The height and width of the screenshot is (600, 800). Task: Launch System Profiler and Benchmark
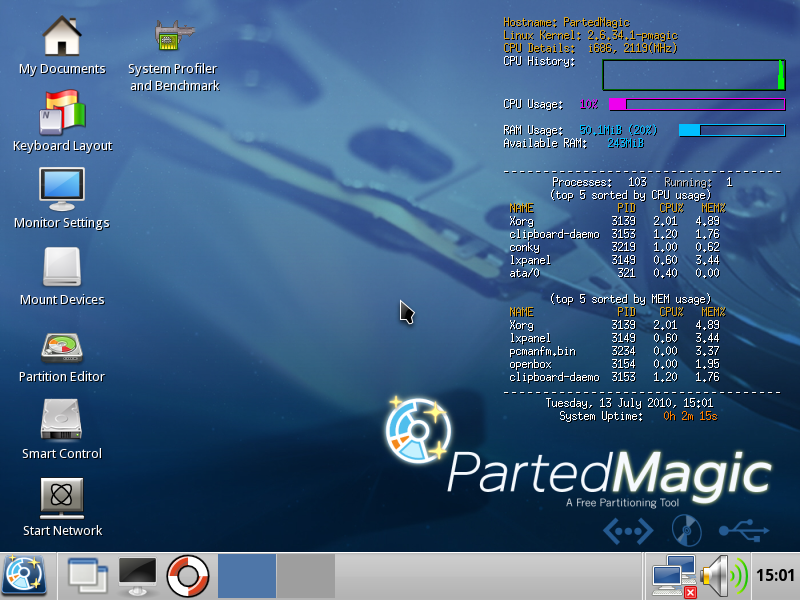(174, 38)
